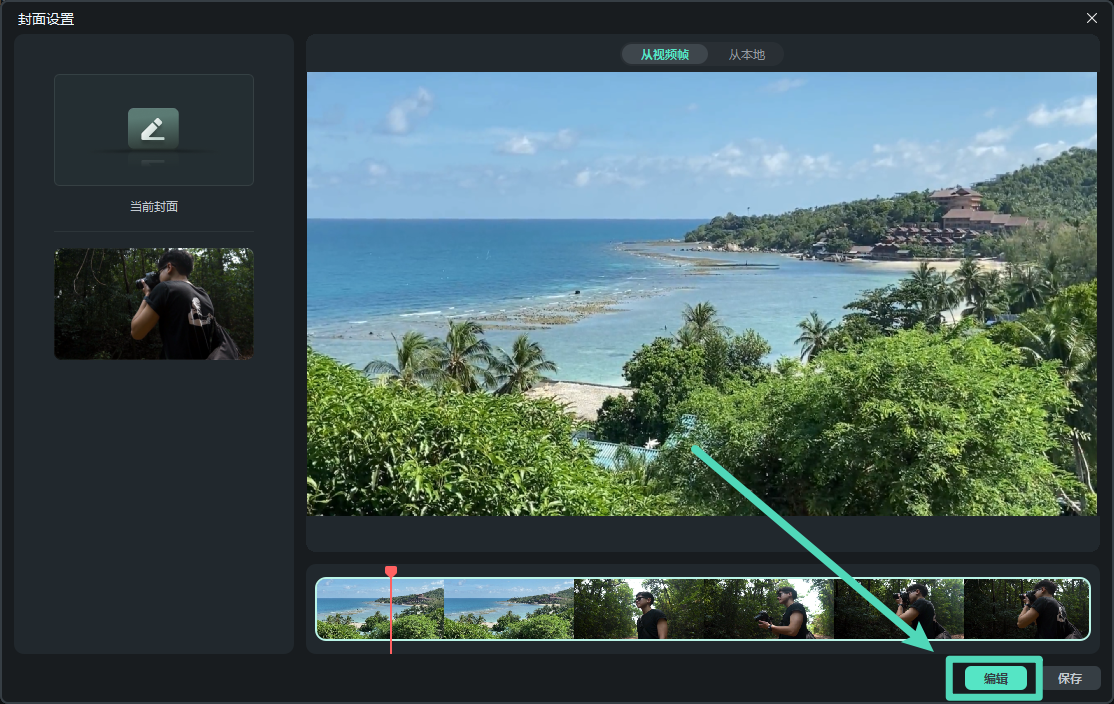Select the second beach frame in the filmstrip
This screenshot has width=1114, height=704.
coord(509,609)
